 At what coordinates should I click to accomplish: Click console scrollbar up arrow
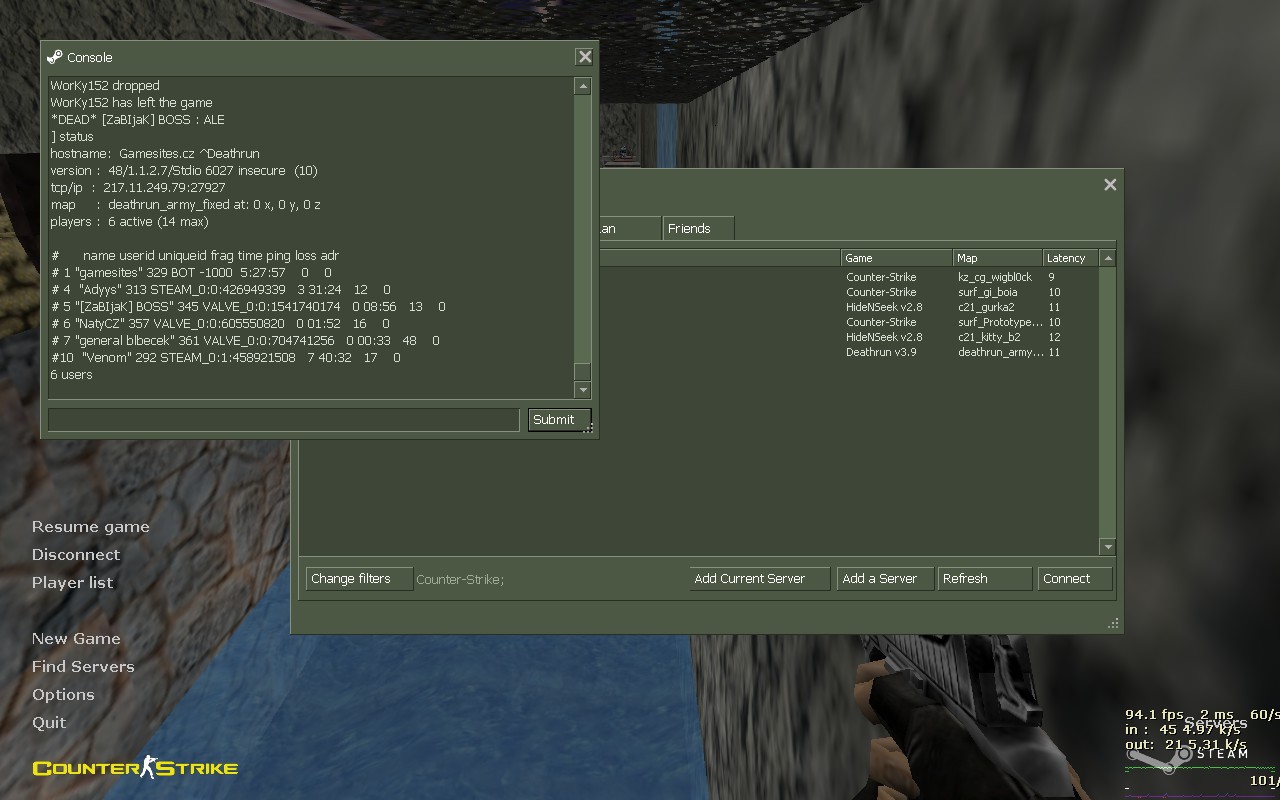583,87
